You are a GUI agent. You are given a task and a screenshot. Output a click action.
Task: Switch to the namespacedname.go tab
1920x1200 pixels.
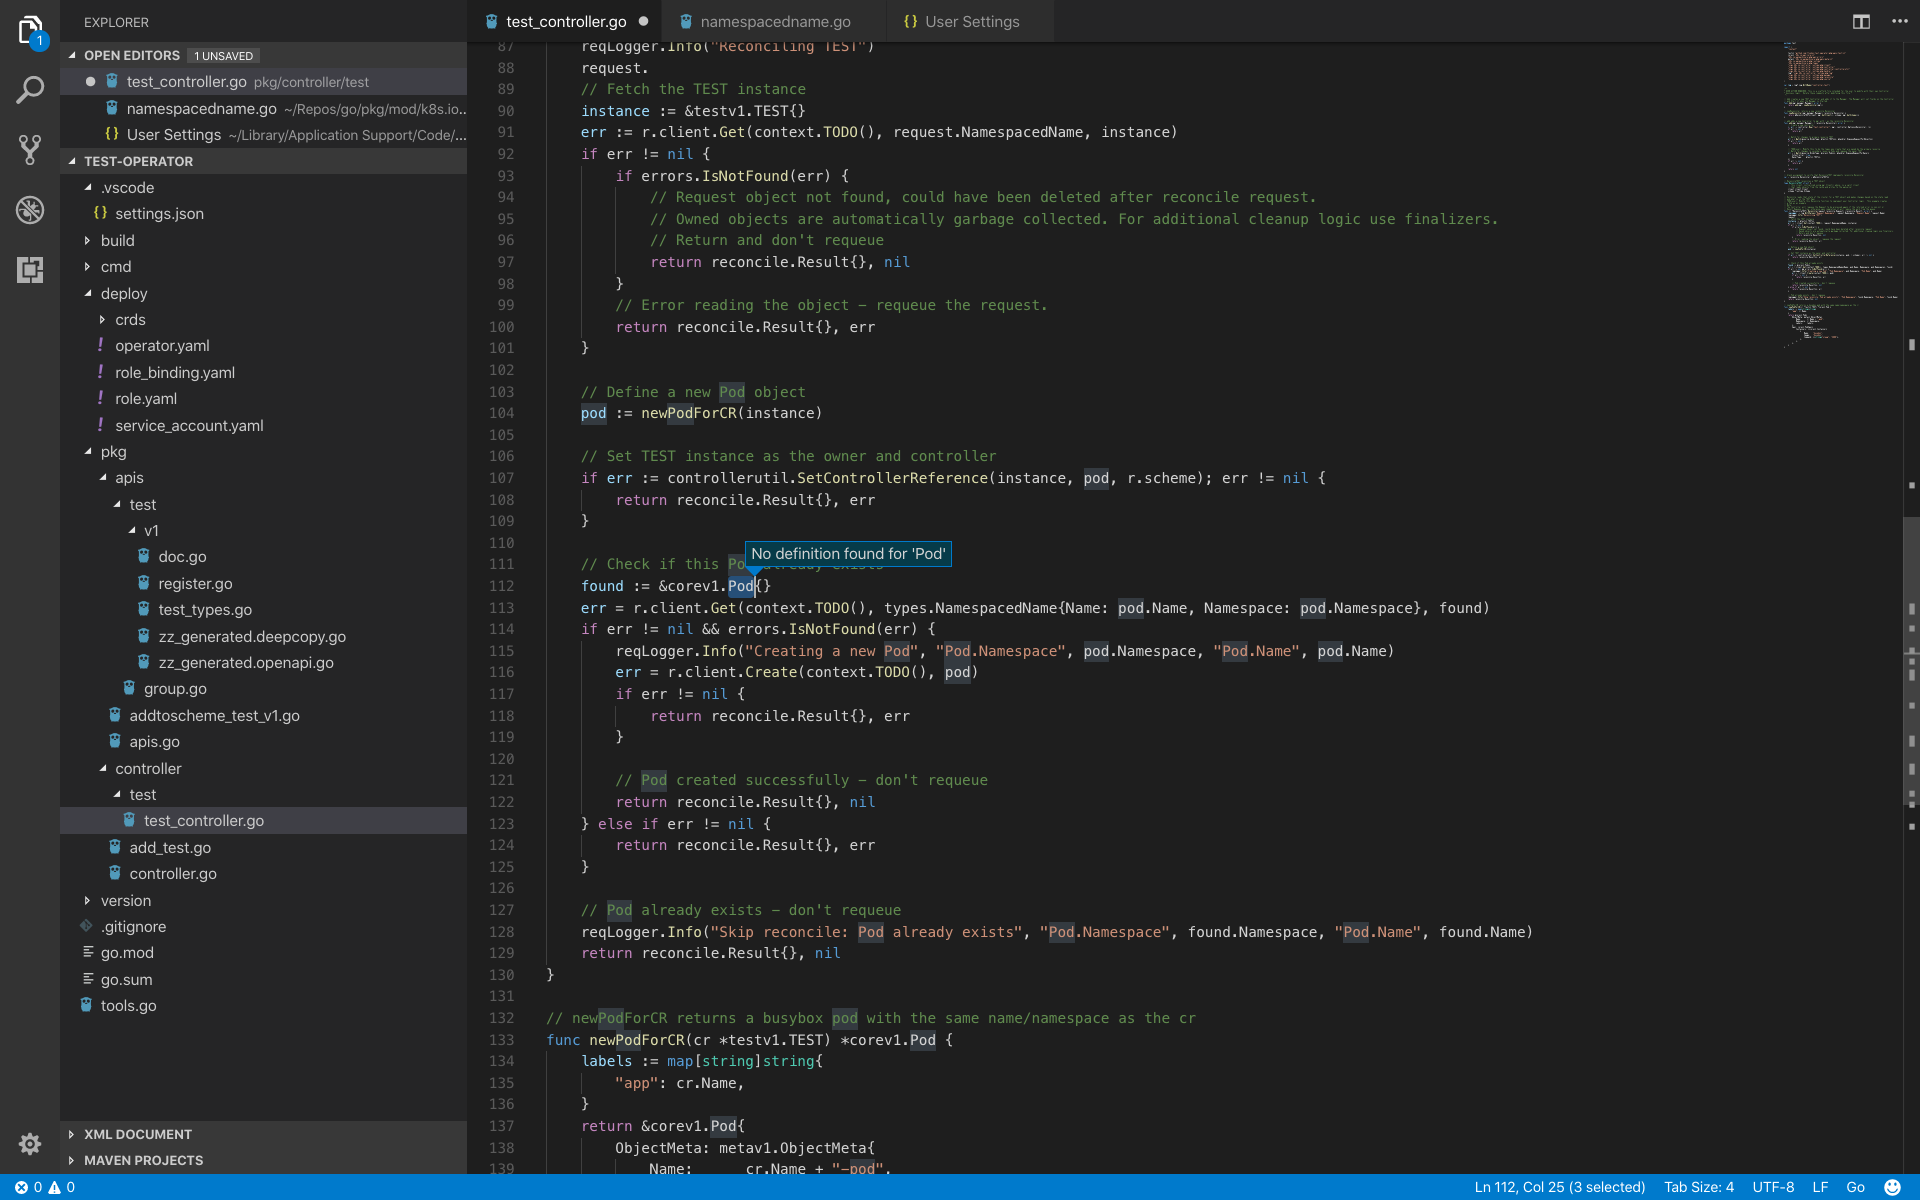[x=774, y=21]
